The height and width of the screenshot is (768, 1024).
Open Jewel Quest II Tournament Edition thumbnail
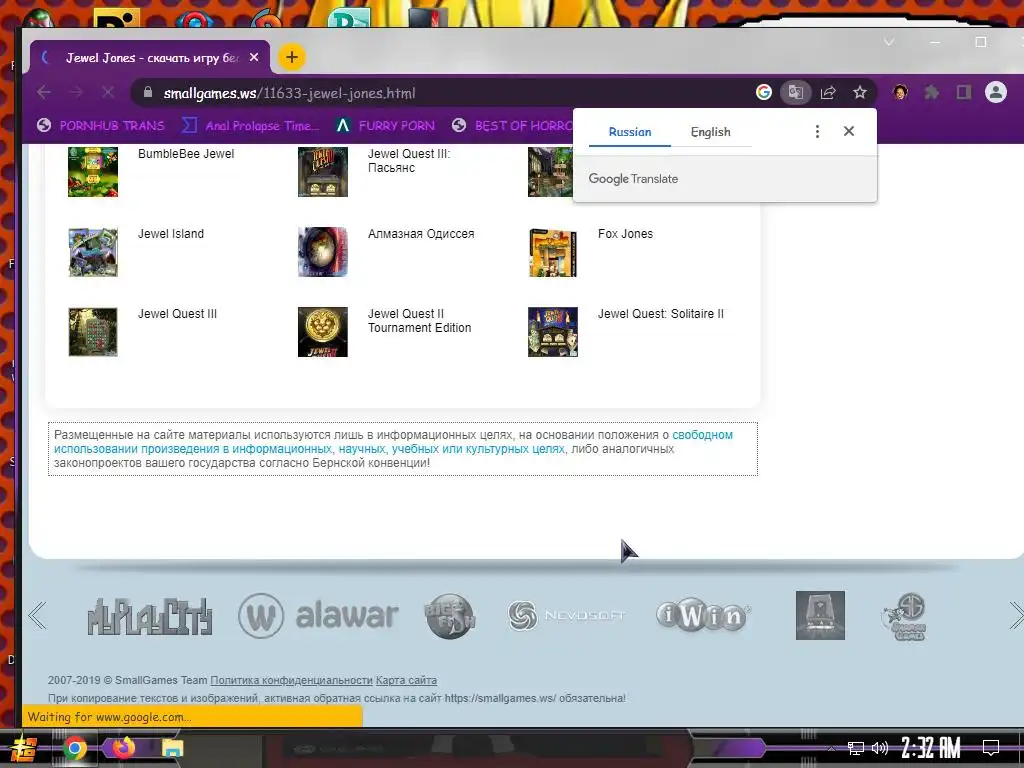click(323, 332)
